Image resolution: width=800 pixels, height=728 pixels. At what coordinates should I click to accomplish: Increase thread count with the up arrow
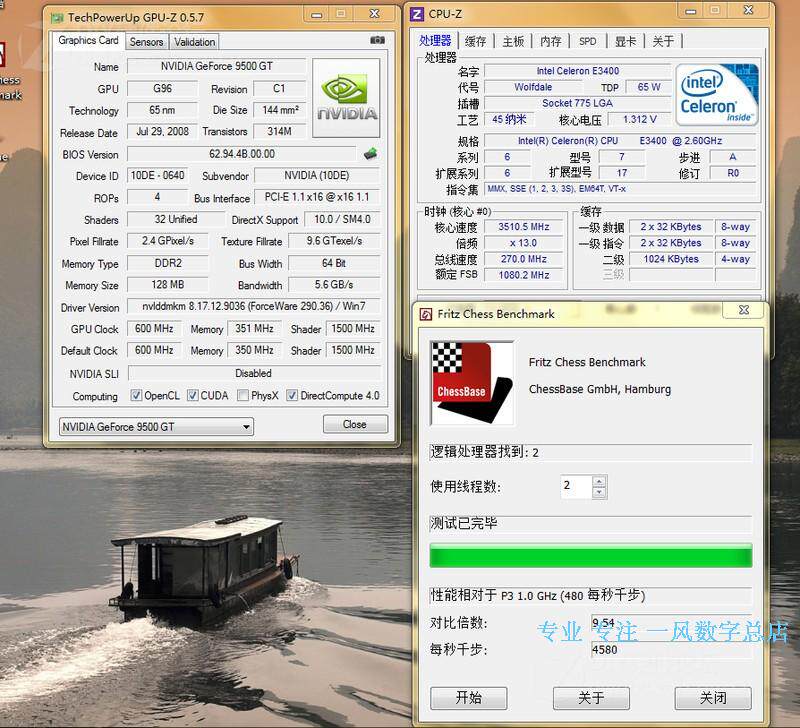(599, 481)
